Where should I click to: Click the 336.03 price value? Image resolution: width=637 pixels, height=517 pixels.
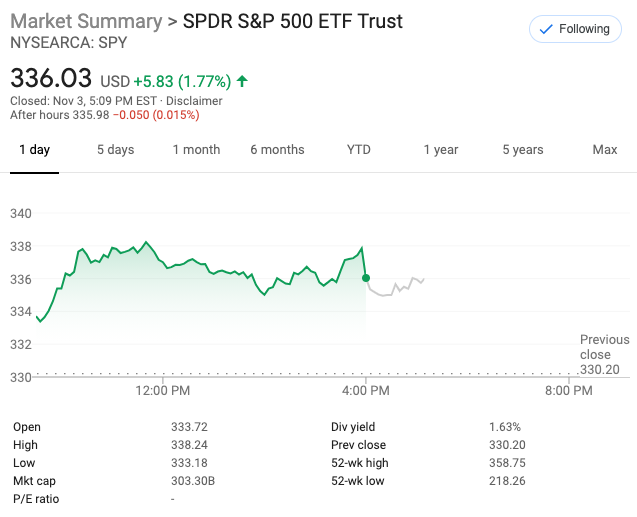(51, 78)
